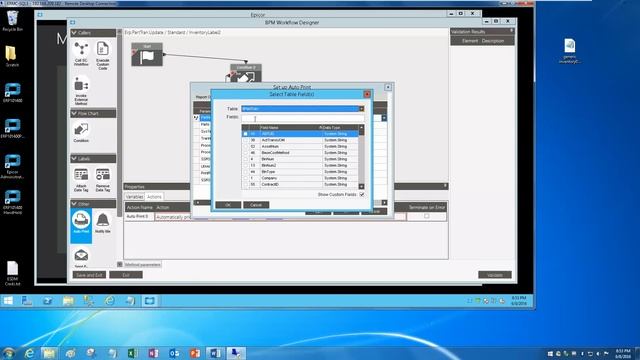Check the AcctTransUOM field checkbox
Screen dimensions: 640x360
245,140
